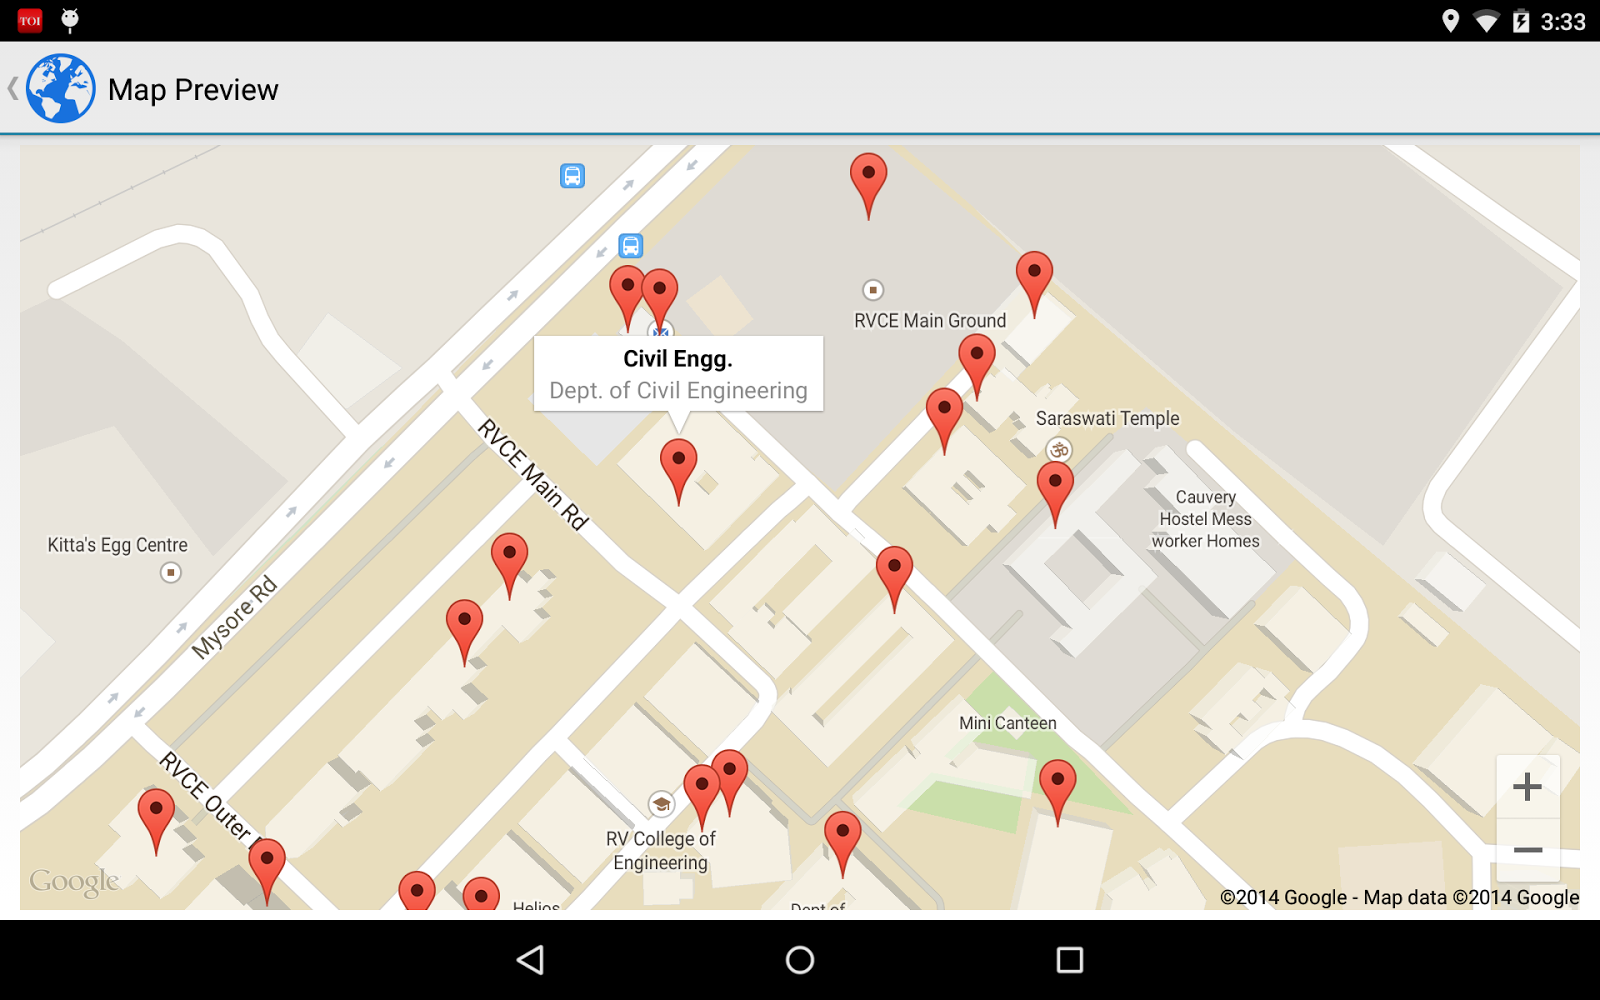Tap the Android debug notification icon
Image resolution: width=1600 pixels, height=1000 pixels.
tap(70, 20)
